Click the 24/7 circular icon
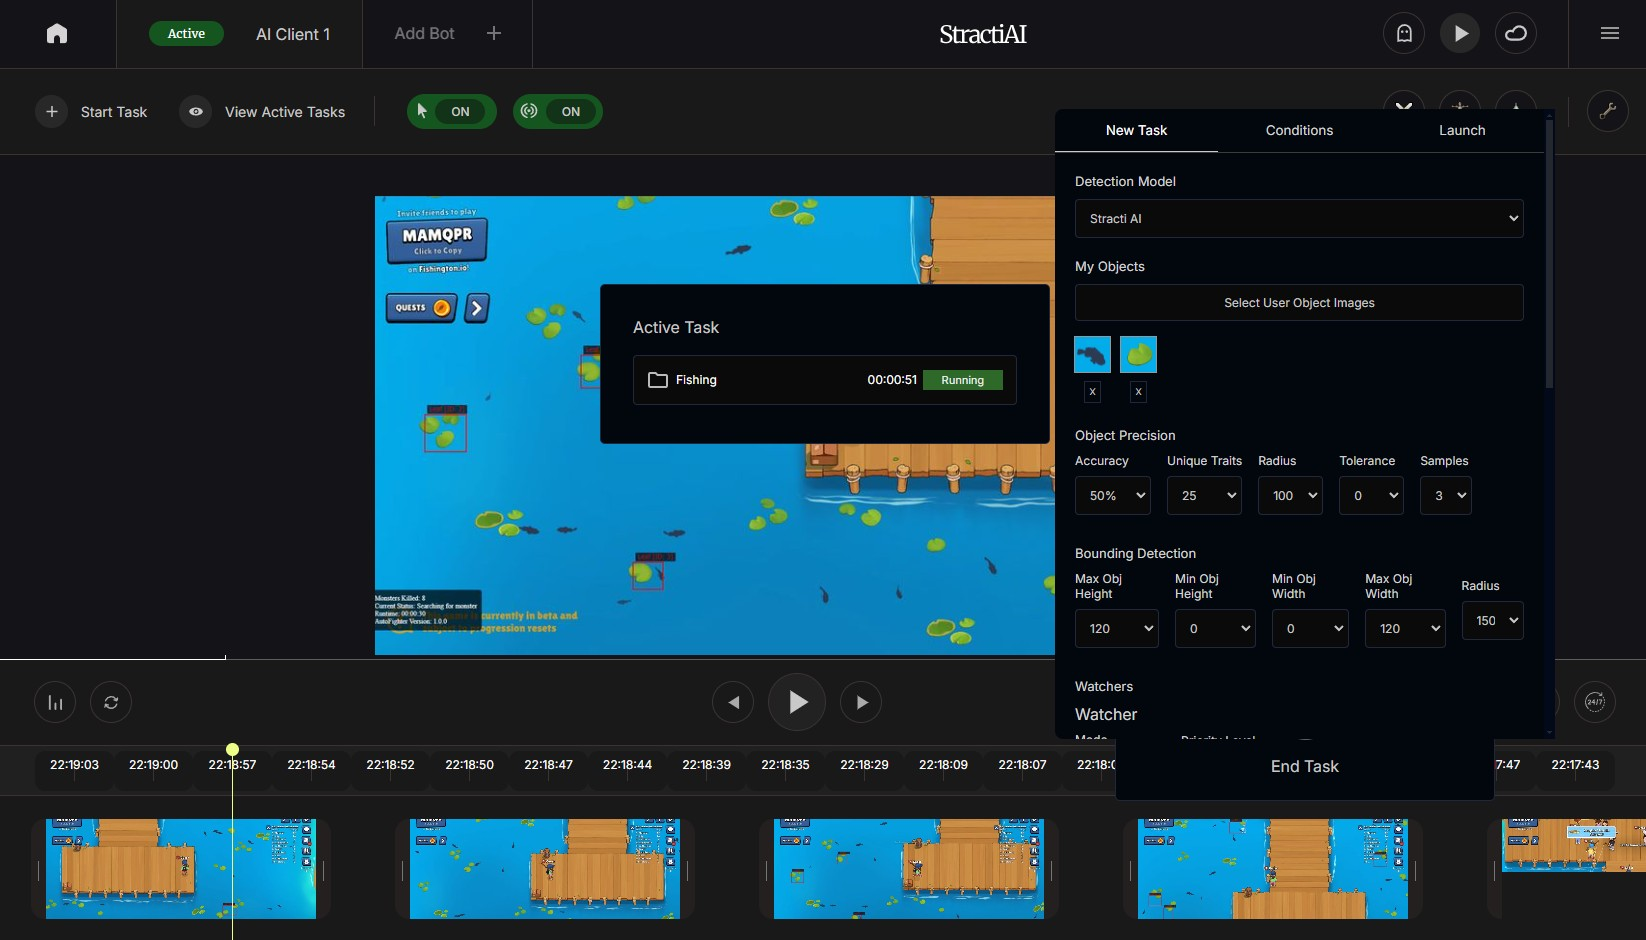1646x940 pixels. [1595, 702]
